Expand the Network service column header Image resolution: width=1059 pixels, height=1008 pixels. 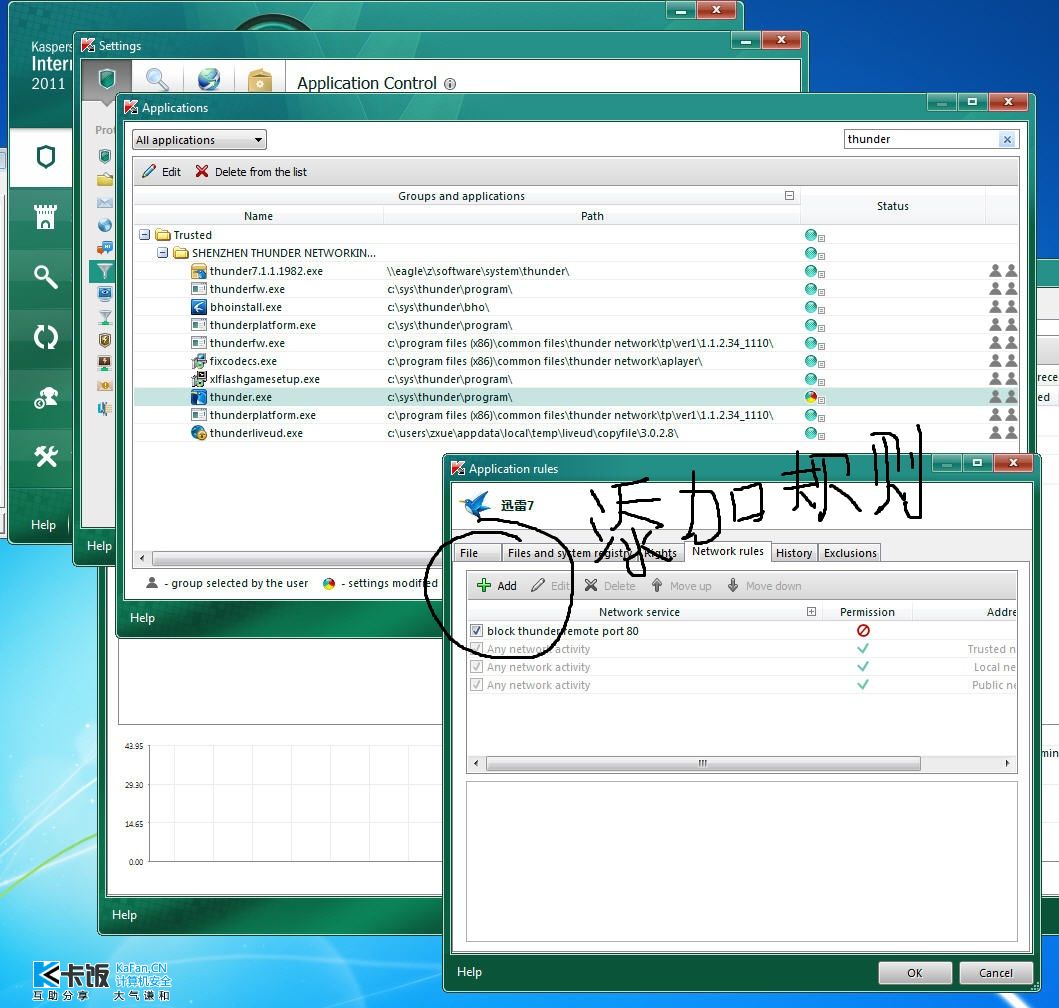tap(811, 611)
